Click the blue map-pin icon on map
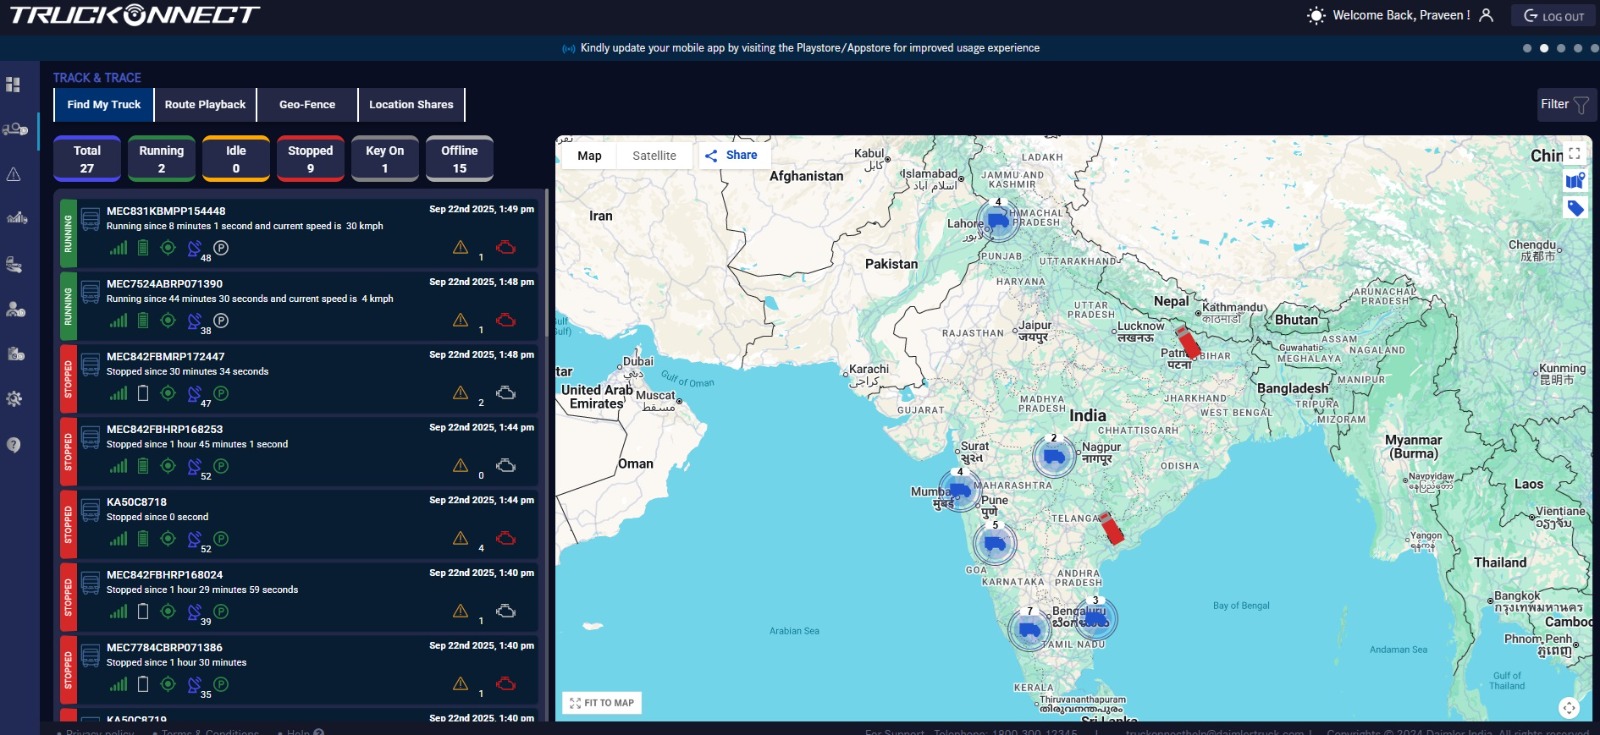 click(1575, 181)
